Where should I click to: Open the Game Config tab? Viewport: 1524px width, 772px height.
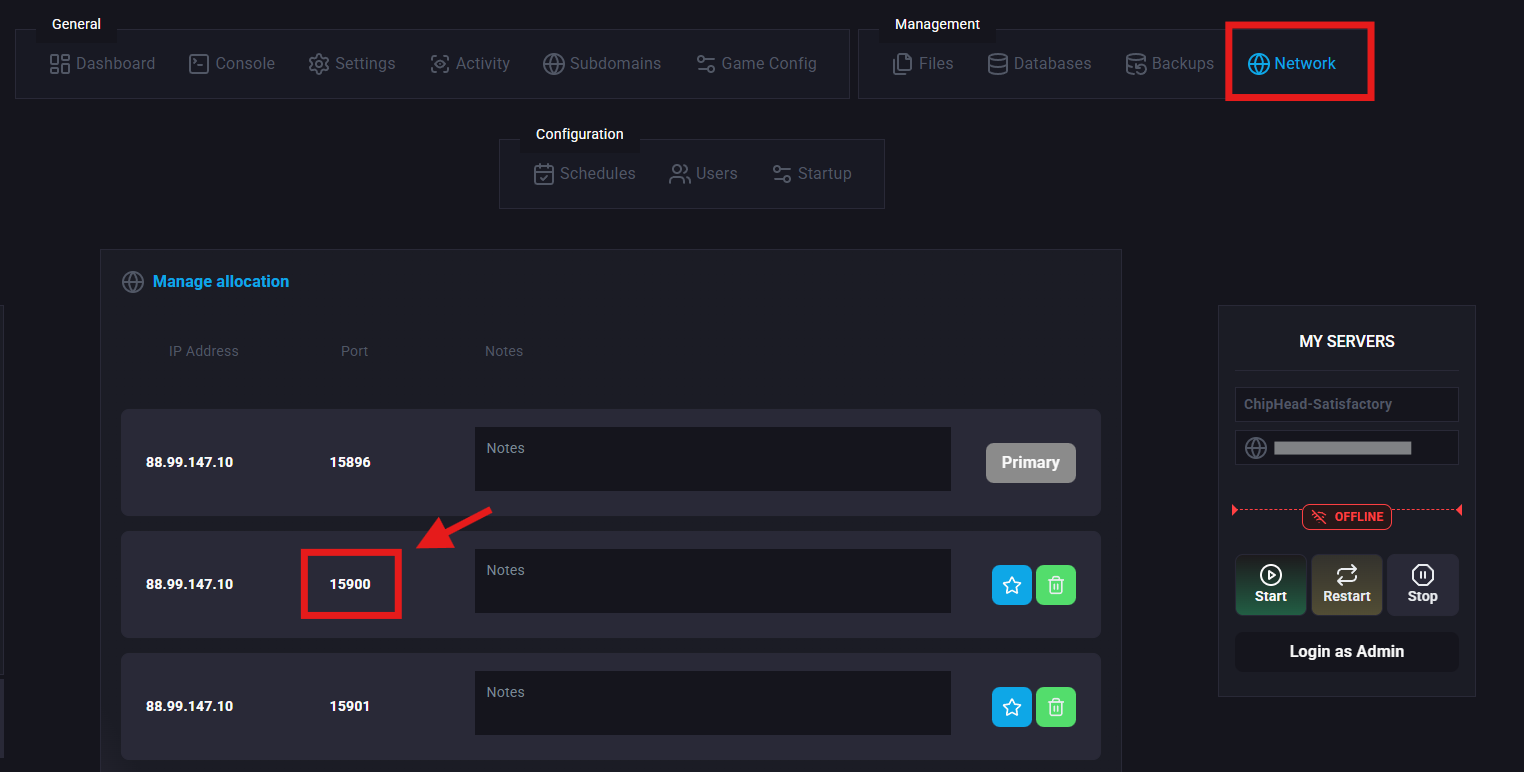click(x=756, y=64)
